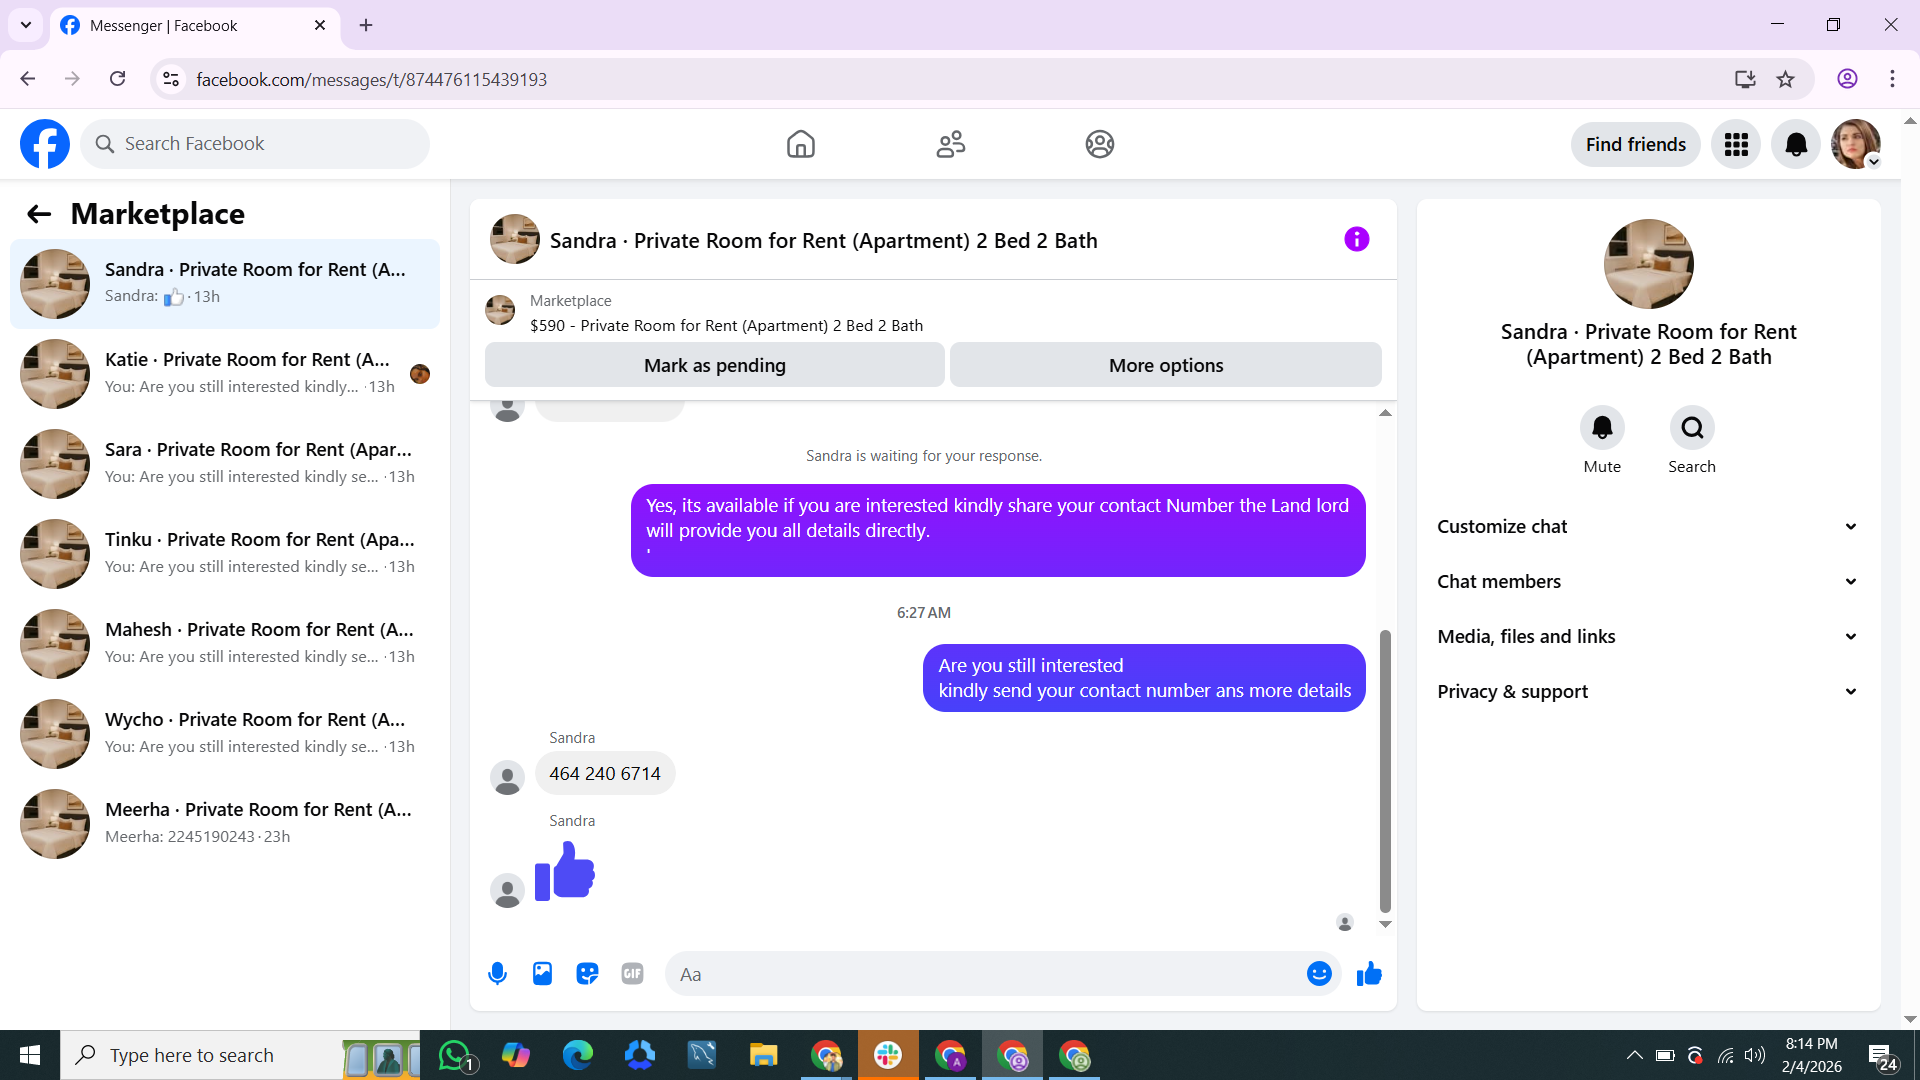Go to the Facebook Home tab
Viewport: 1920px width, 1080px height.
(800, 145)
